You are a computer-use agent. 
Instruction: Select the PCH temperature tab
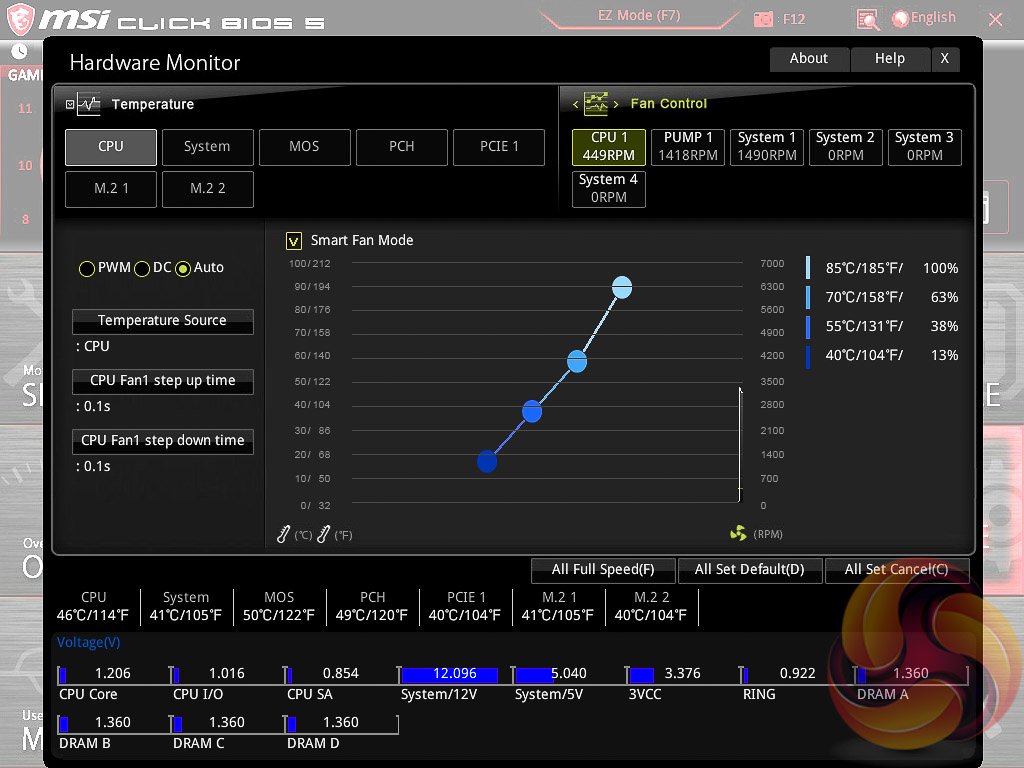402,147
